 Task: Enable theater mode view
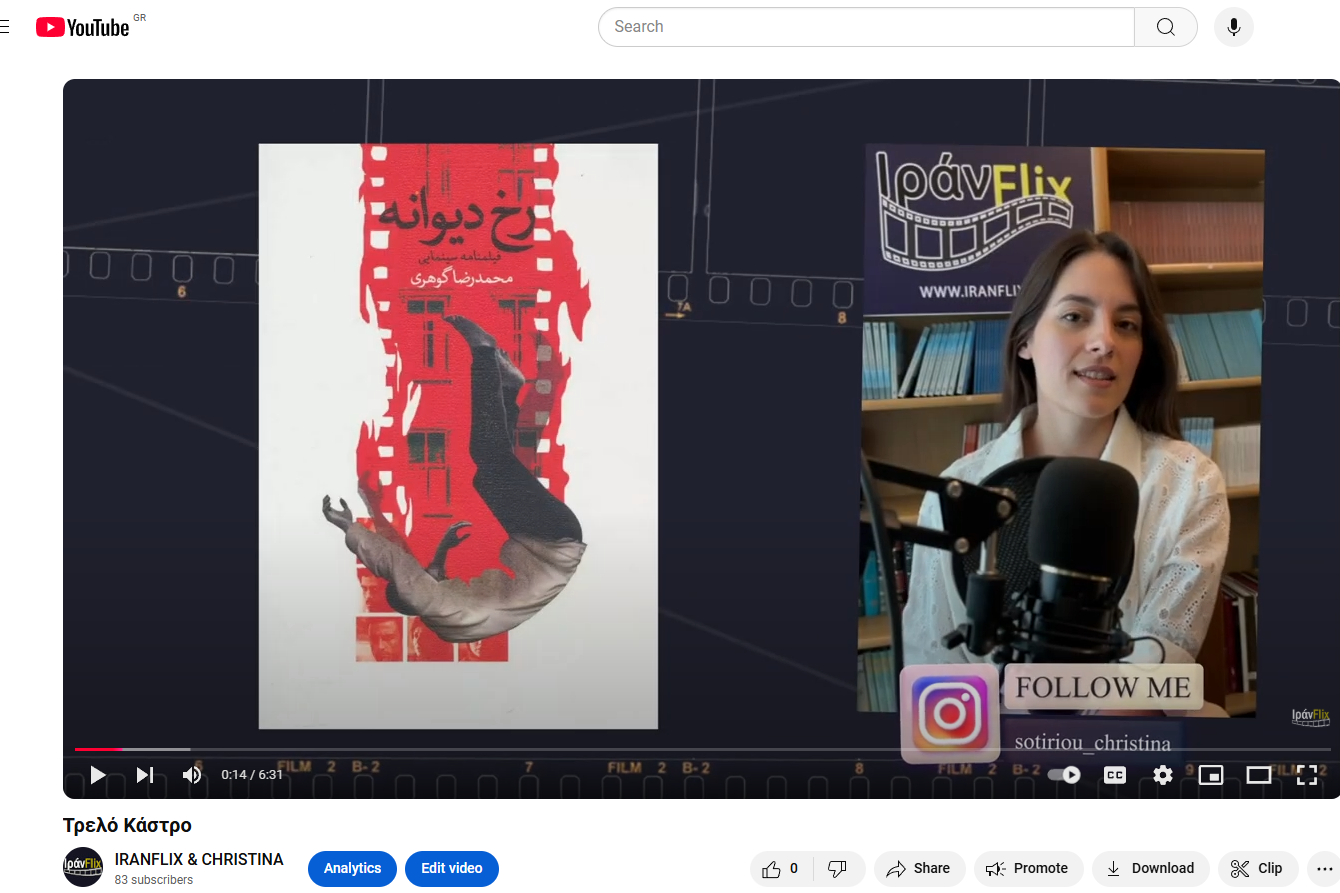[x=1259, y=775]
